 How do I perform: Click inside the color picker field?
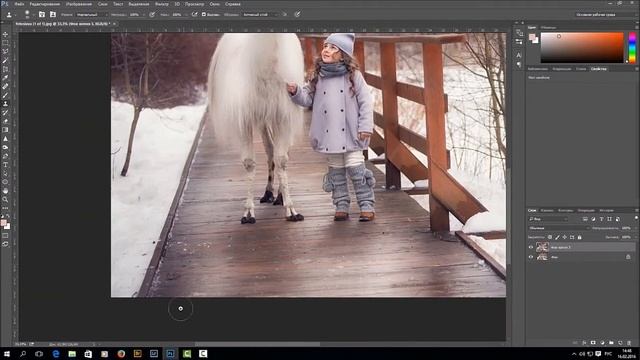pyautogui.click(x=582, y=48)
